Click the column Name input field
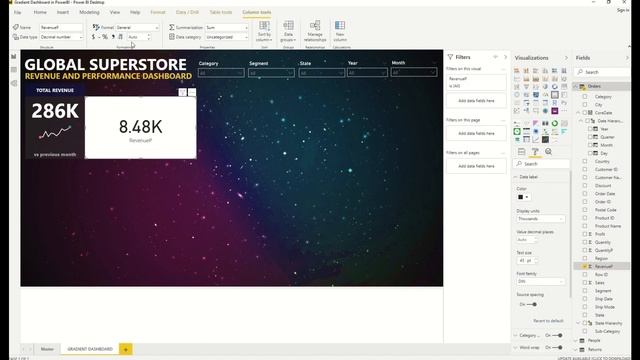Image resolution: width=640 pixels, height=360 pixels. [x=61, y=27]
